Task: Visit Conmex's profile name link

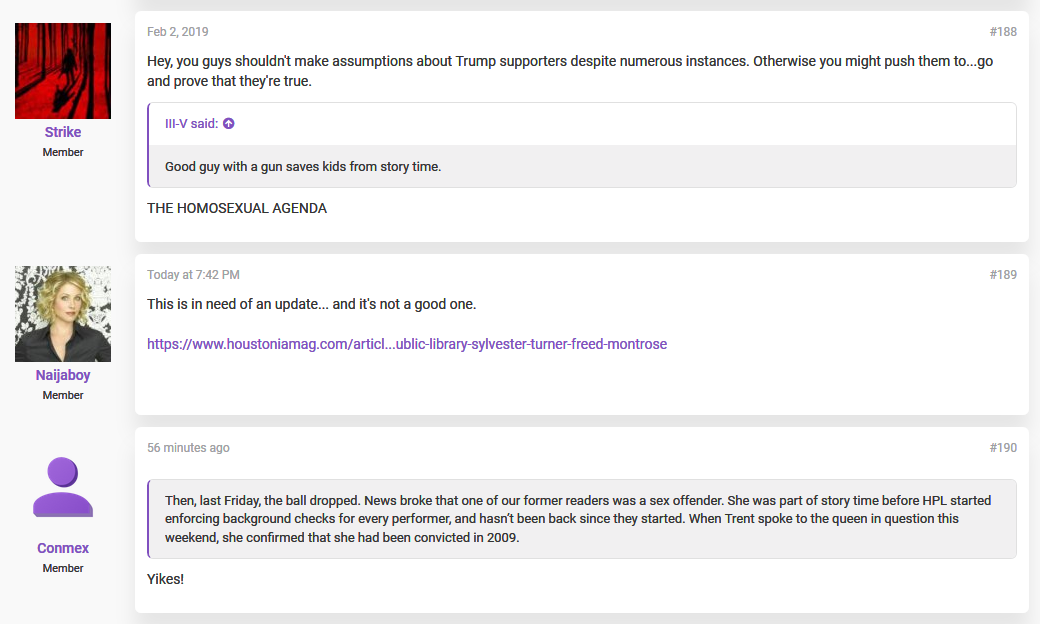Action: (63, 548)
